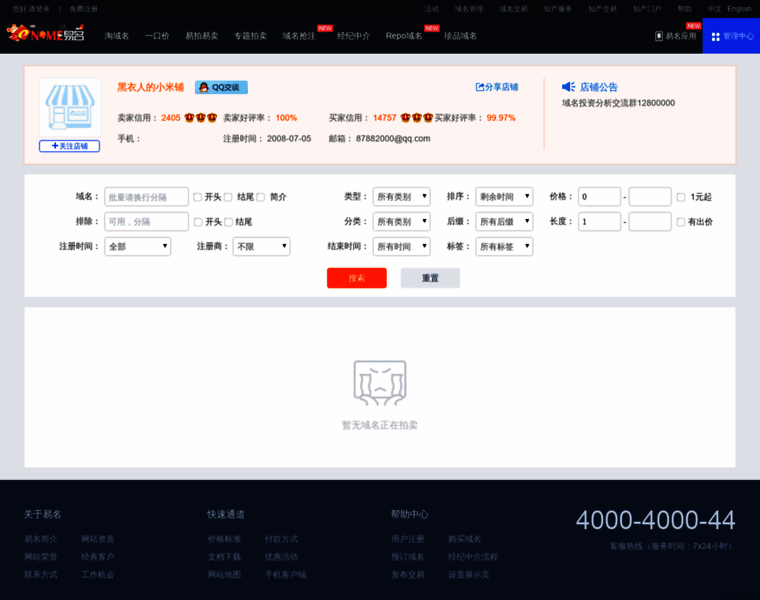
Task: Click the maximum 长度 field
Action: click(650, 221)
